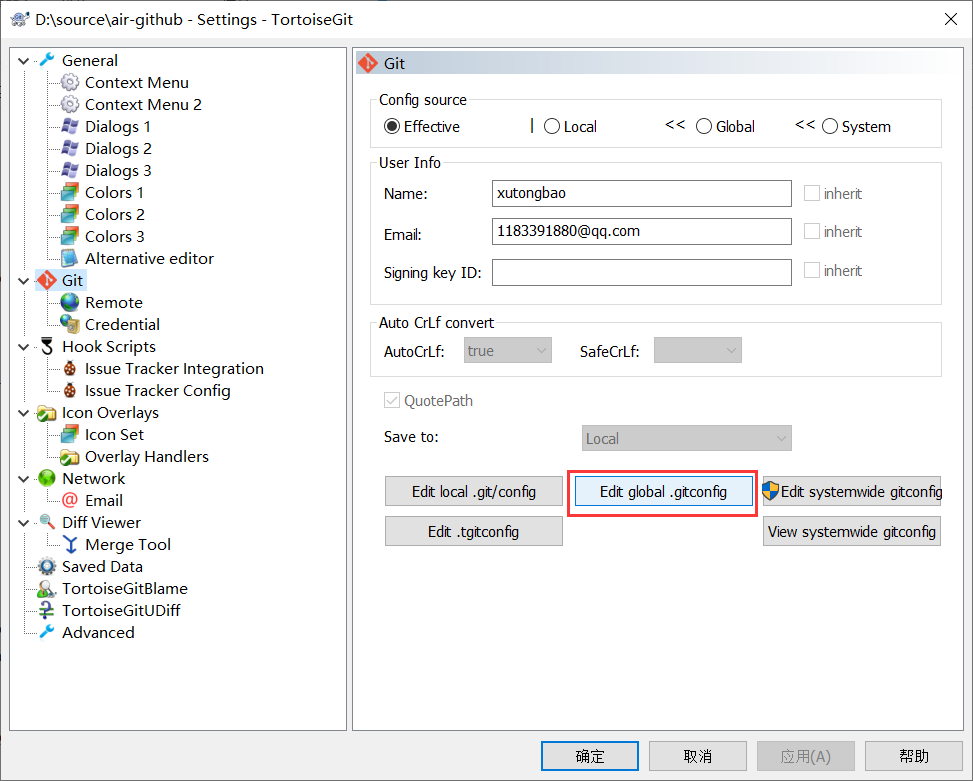Click the Colors 1 palette icon

click(70, 192)
